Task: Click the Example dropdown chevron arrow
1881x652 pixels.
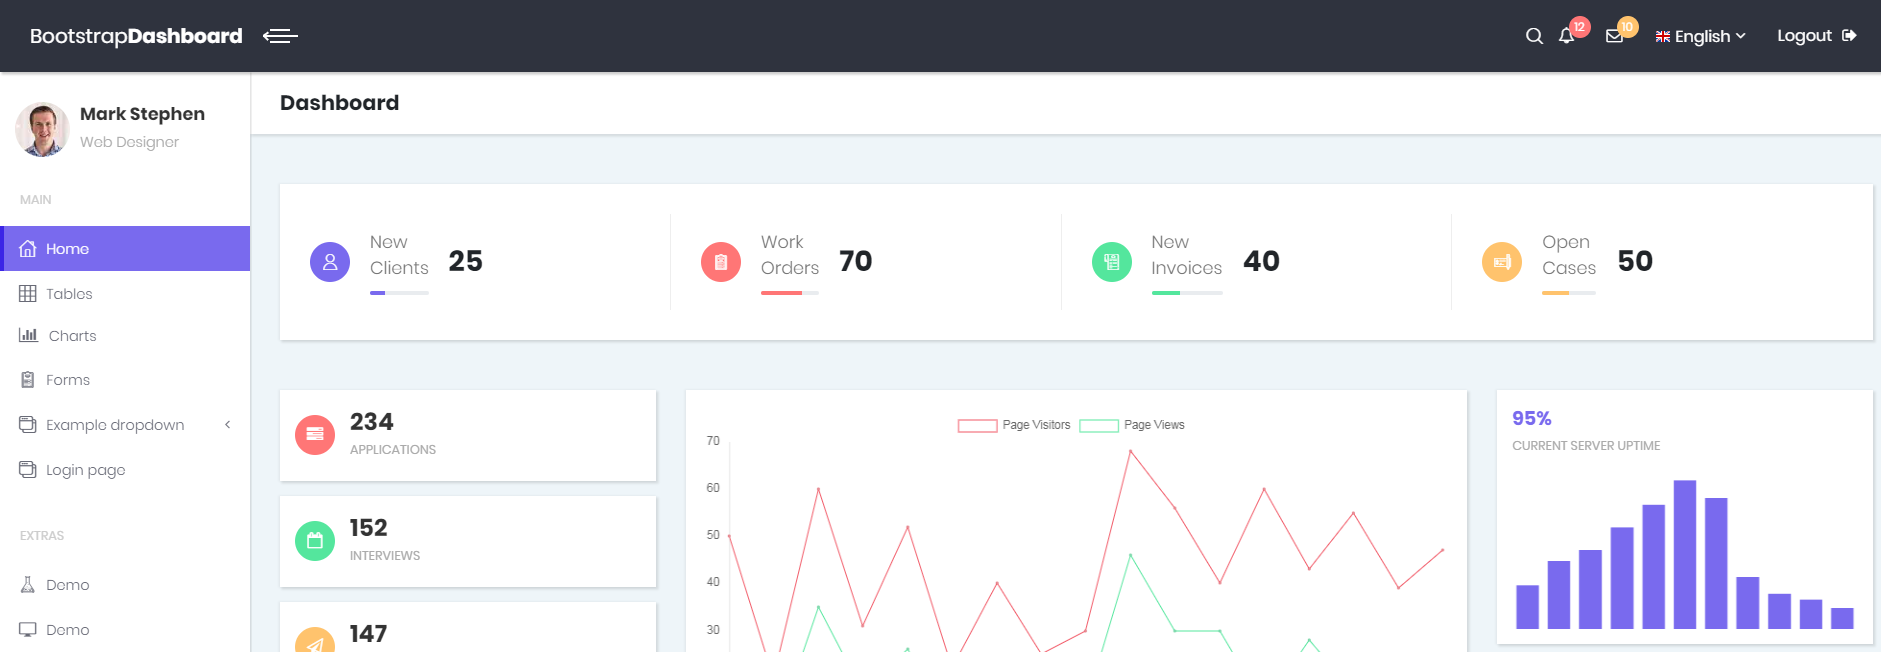Action: click(x=228, y=424)
